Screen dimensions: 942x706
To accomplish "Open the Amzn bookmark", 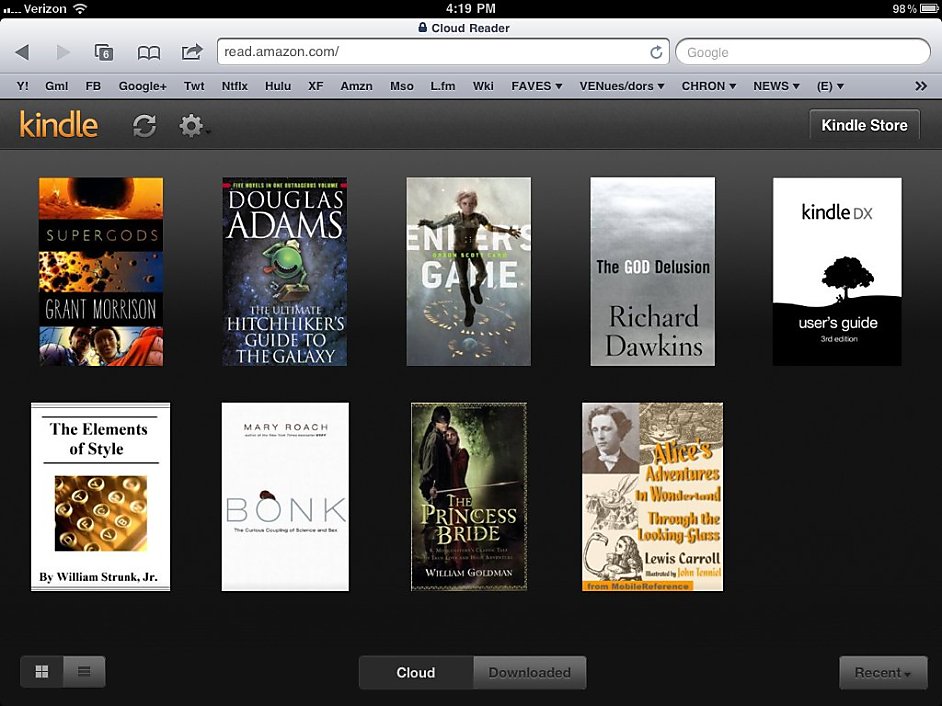I will click(357, 86).
